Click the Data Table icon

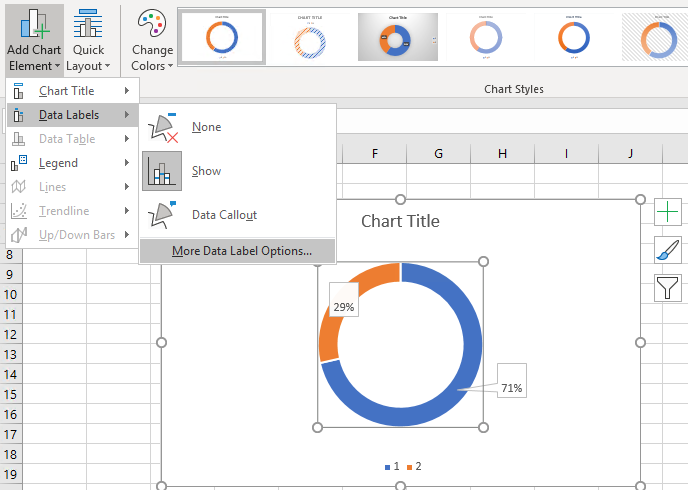pyautogui.click(x=18, y=139)
